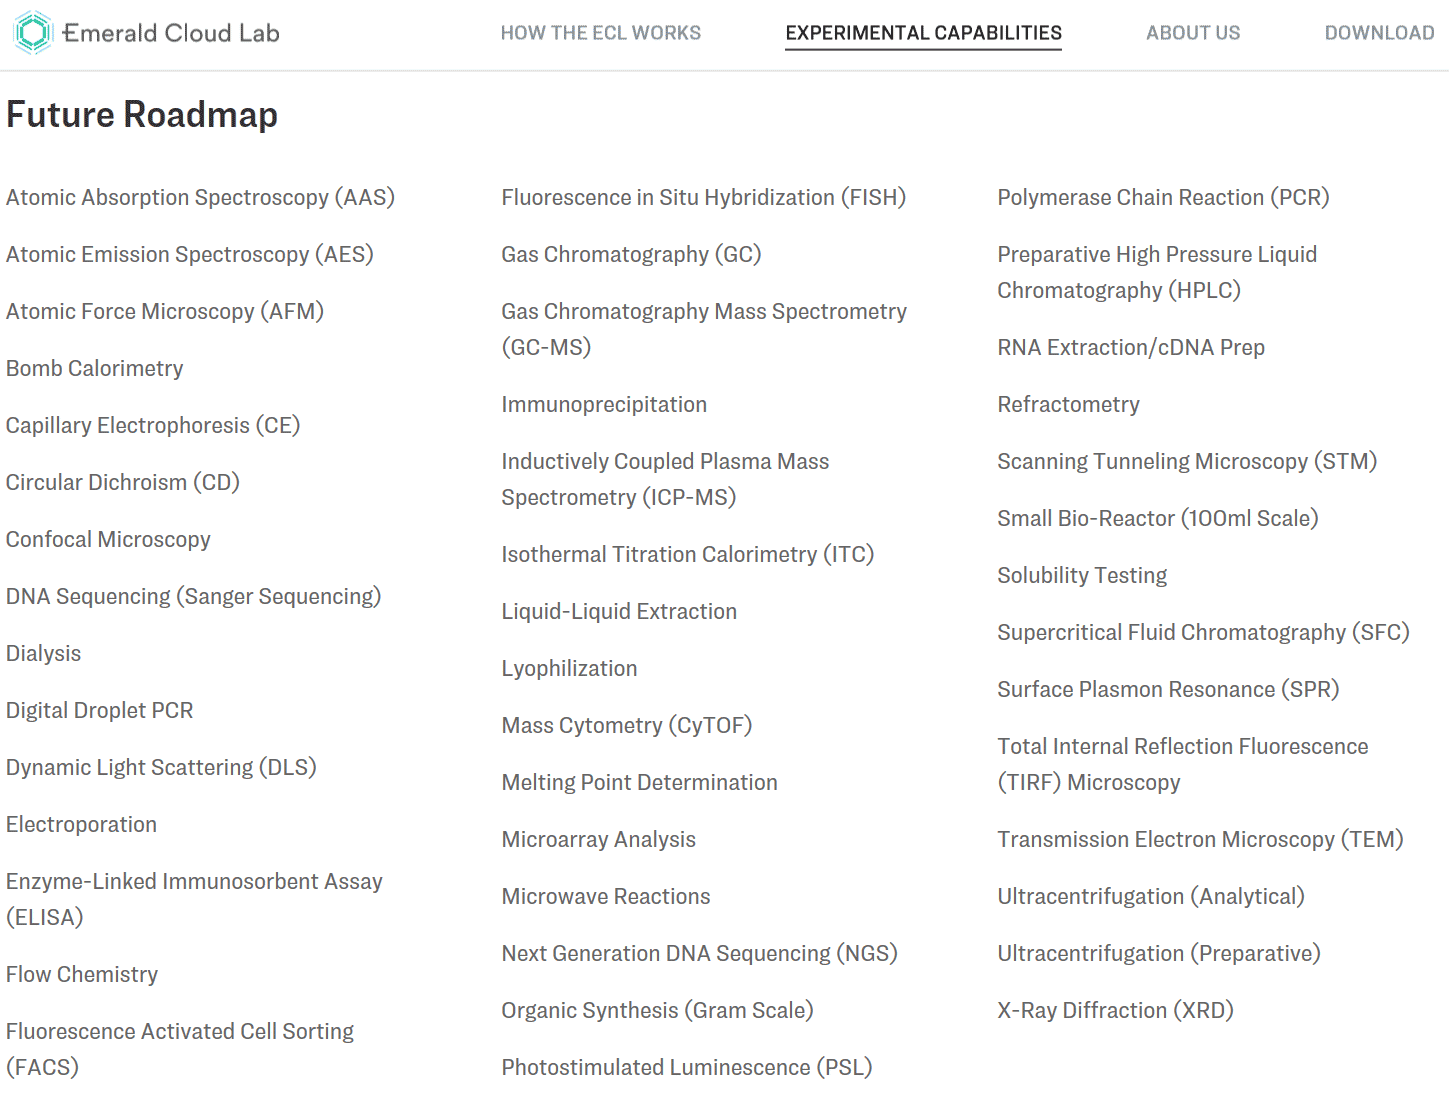1449x1093 pixels.
Task: Select Photostimulated Luminescence (PSL)
Action: click(x=687, y=1068)
